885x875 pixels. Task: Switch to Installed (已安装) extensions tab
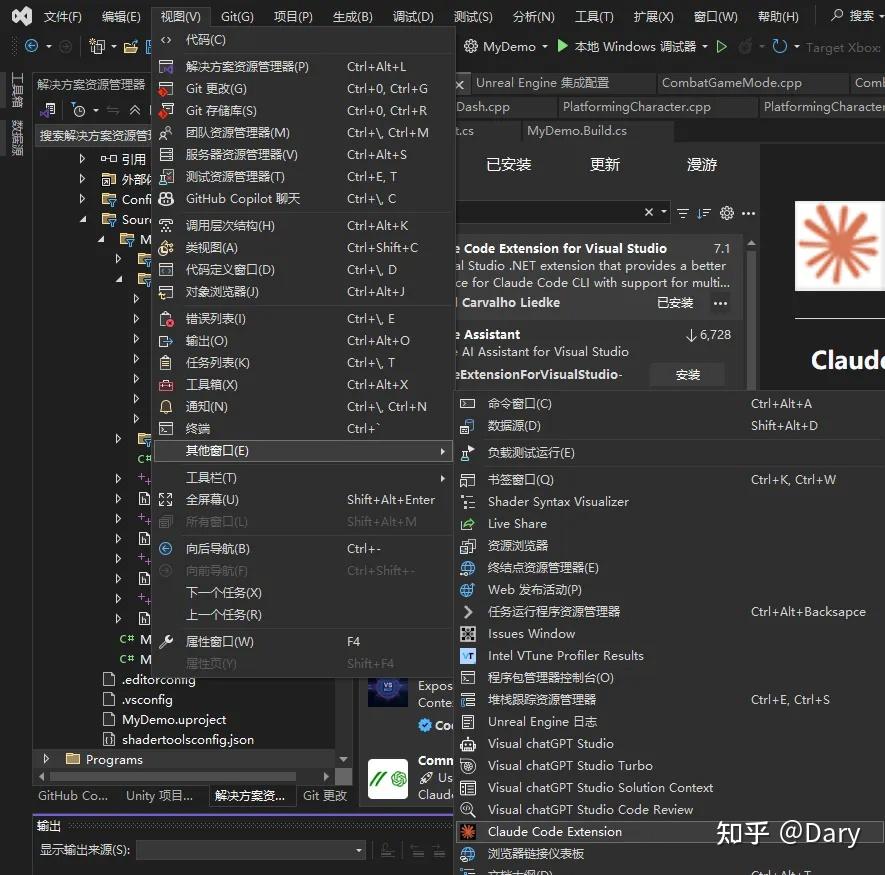(x=509, y=165)
